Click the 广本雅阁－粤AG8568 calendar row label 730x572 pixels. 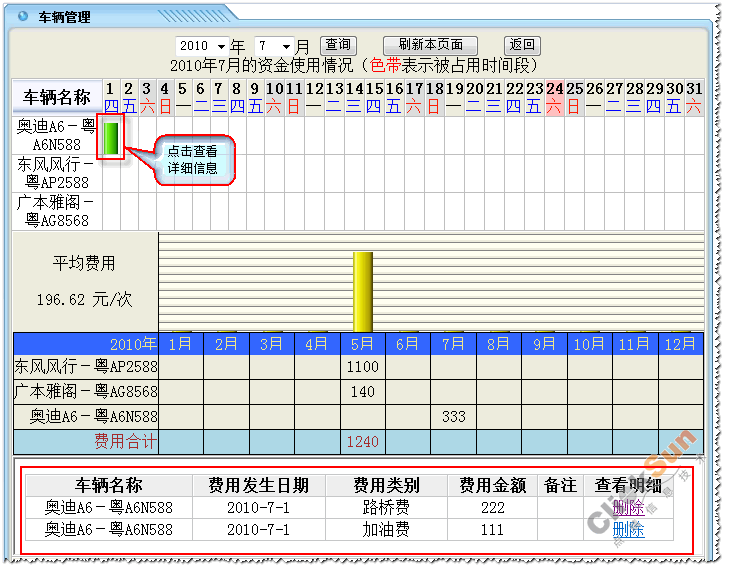(x=56, y=211)
